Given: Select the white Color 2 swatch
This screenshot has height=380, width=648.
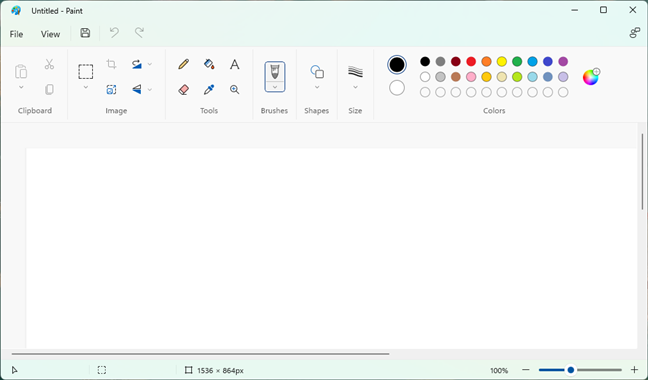Looking at the screenshot, I should (x=397, y=88).
